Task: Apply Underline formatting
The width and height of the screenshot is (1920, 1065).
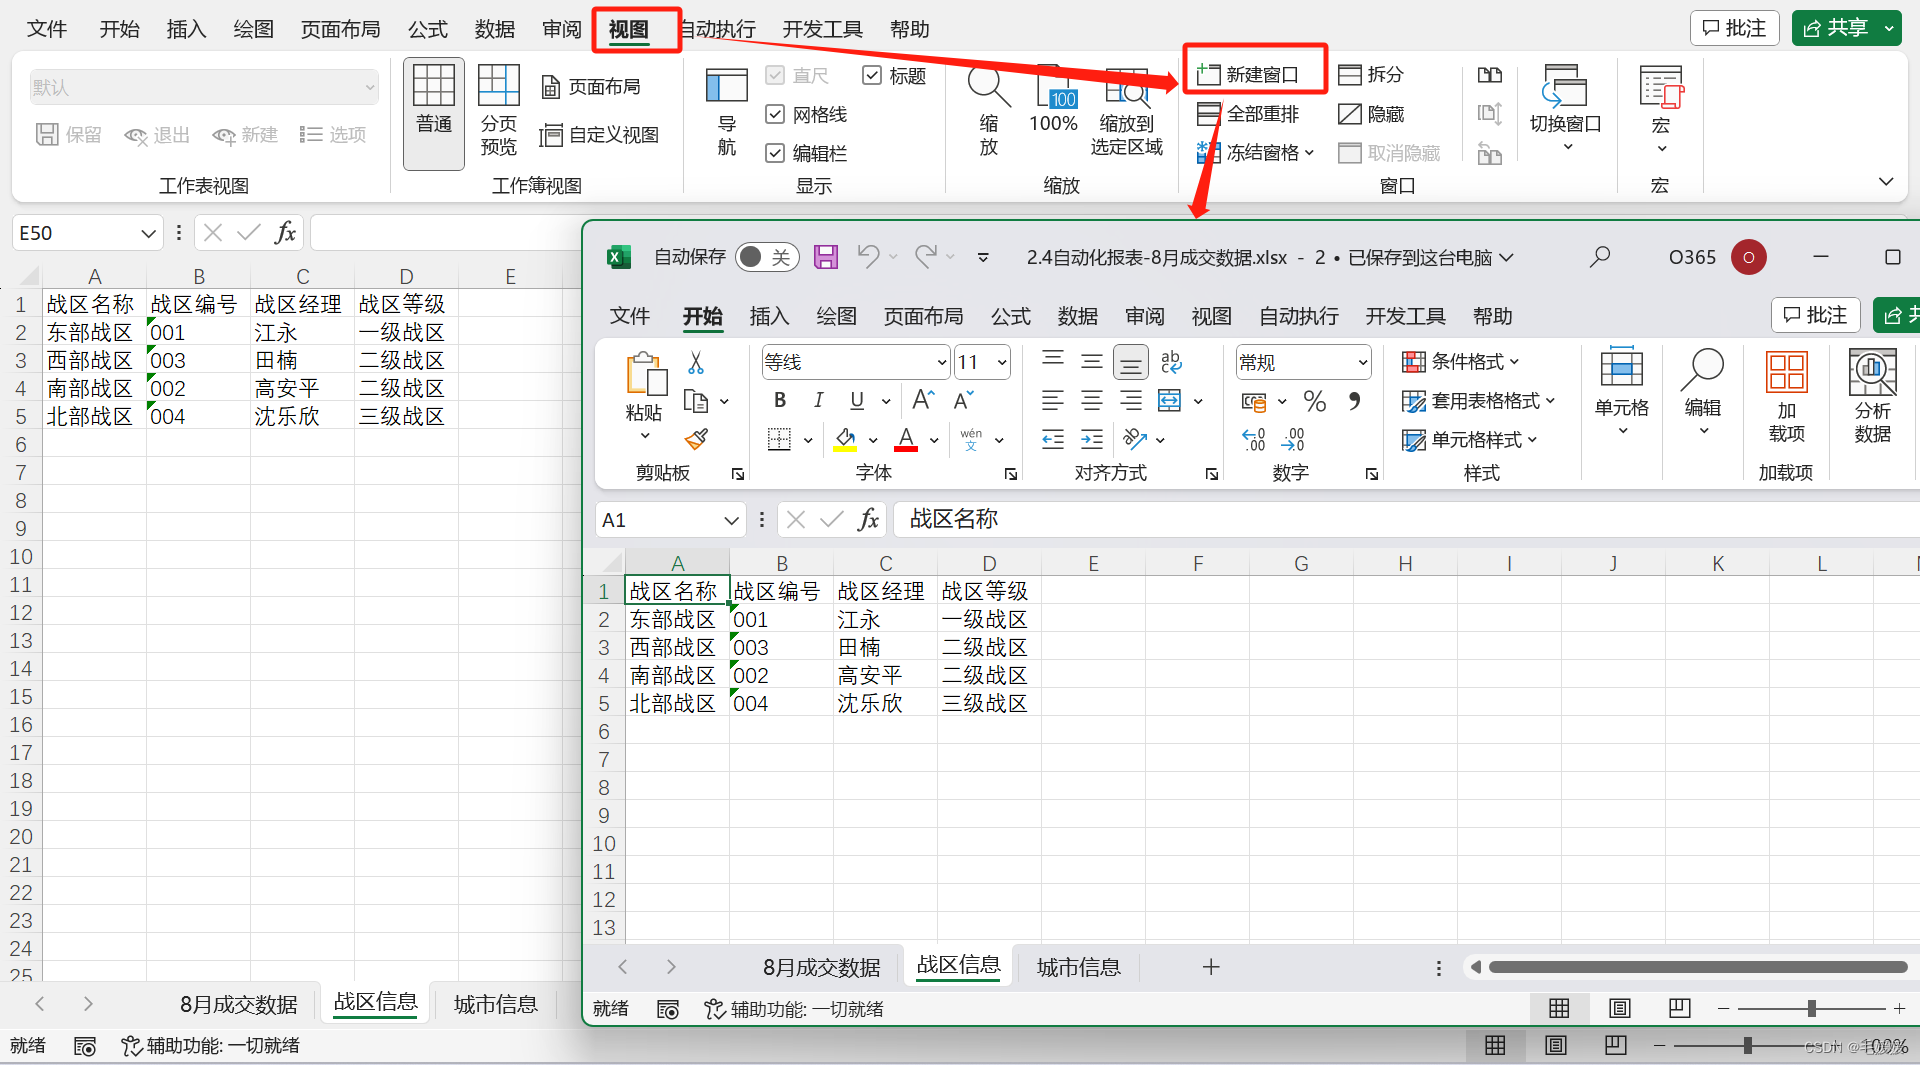Action: [x=857, y=401]
